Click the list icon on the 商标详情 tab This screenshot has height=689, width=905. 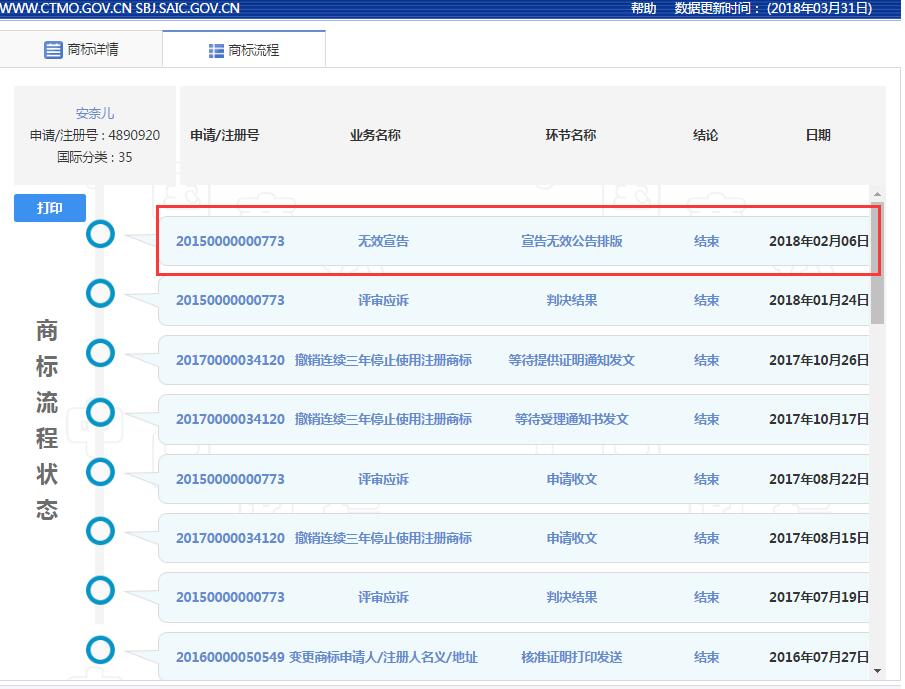point(54,48)
